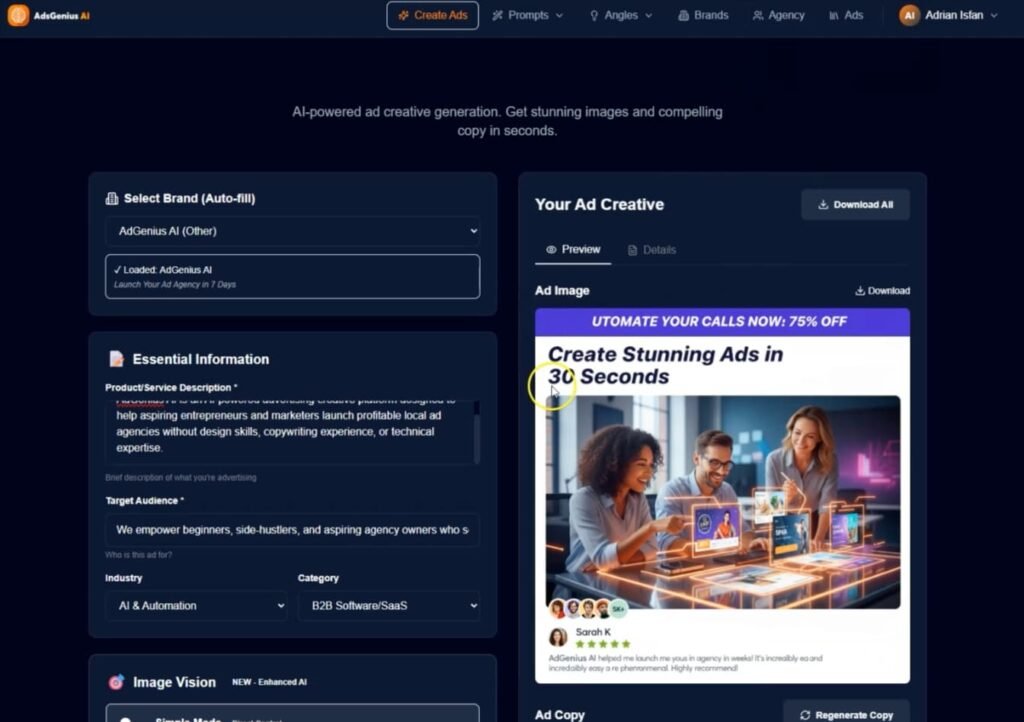Click the Prompts scissors icon in the navbar

tap(497, 16)
